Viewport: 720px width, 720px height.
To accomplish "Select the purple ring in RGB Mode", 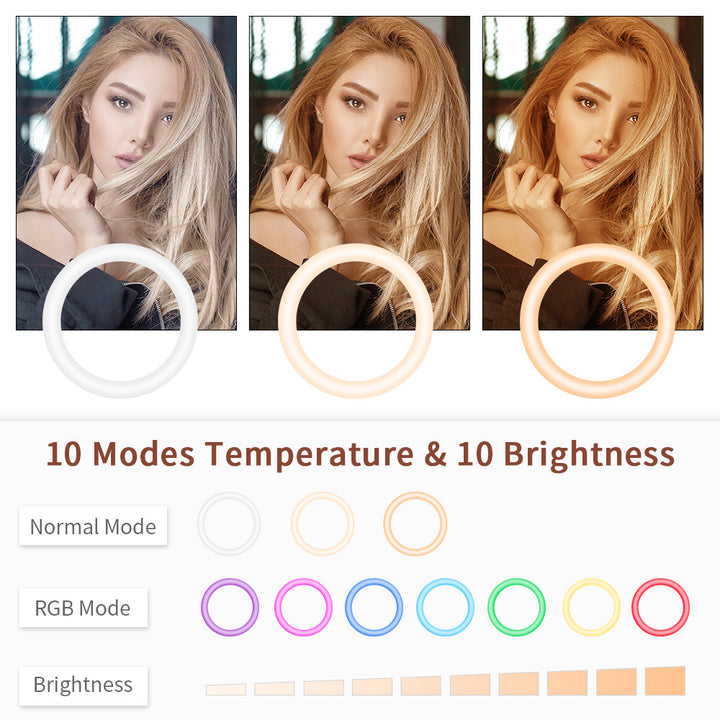I will [x=230, y=607].
